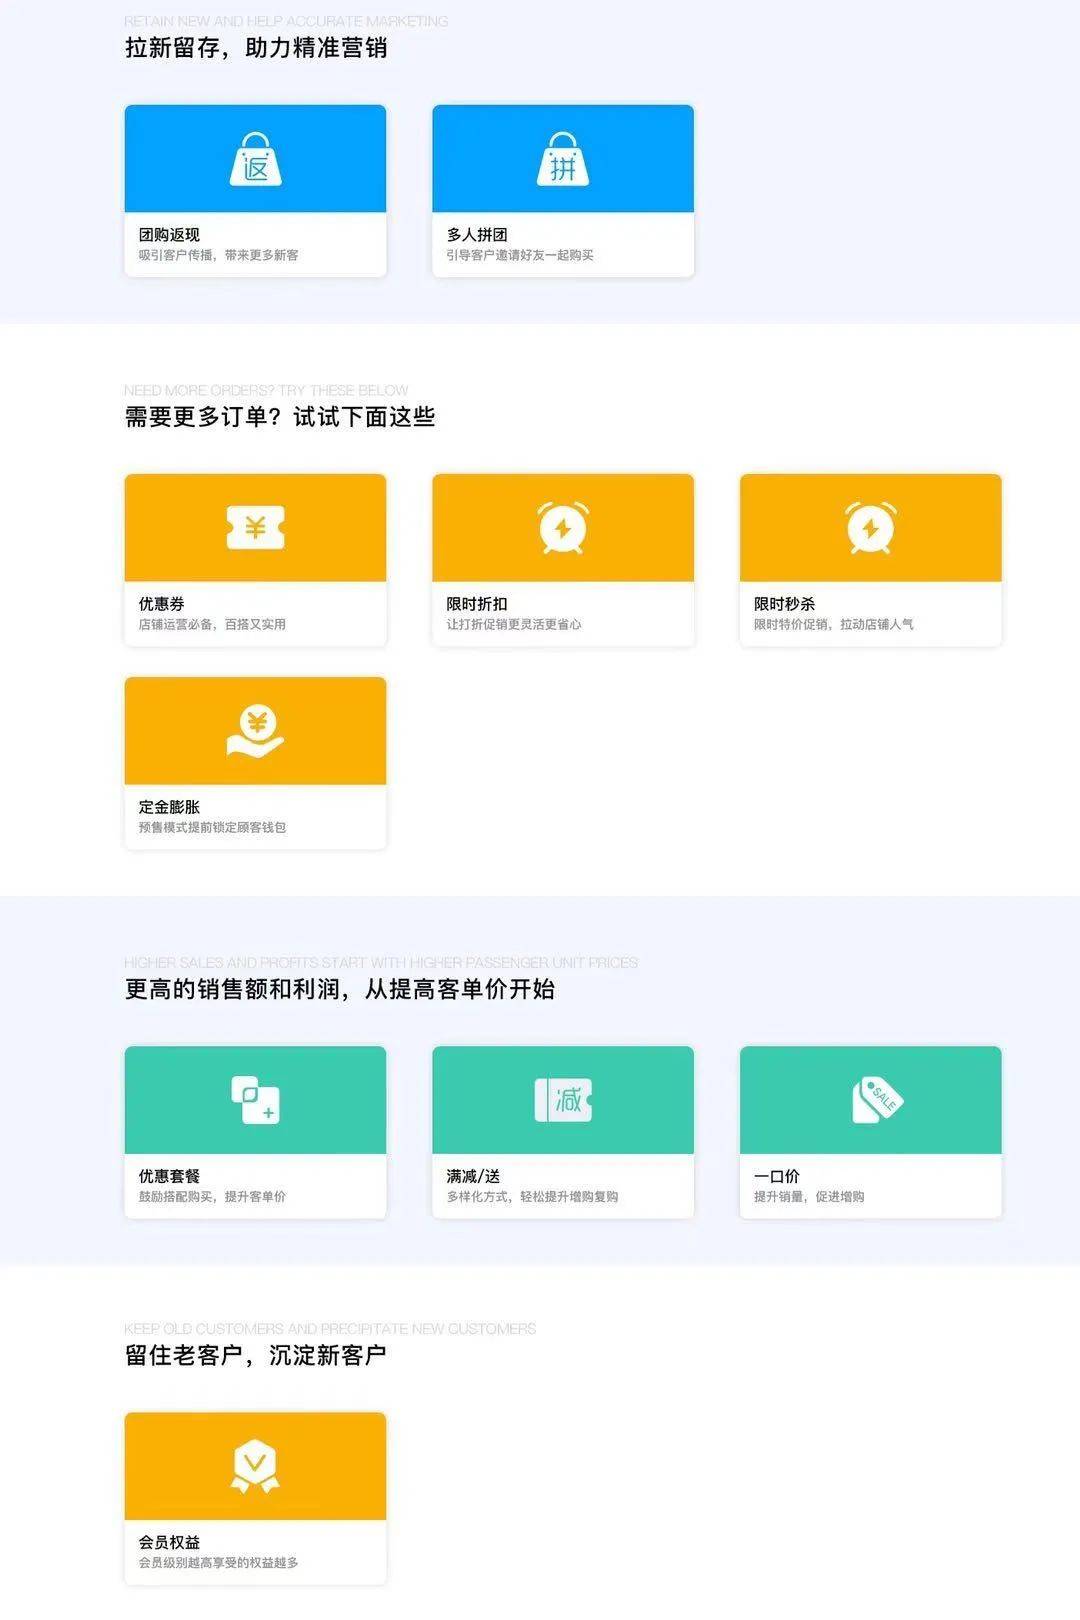Open the 限时折扣 title link
1080x1620 pixels.
pos(477,604)
